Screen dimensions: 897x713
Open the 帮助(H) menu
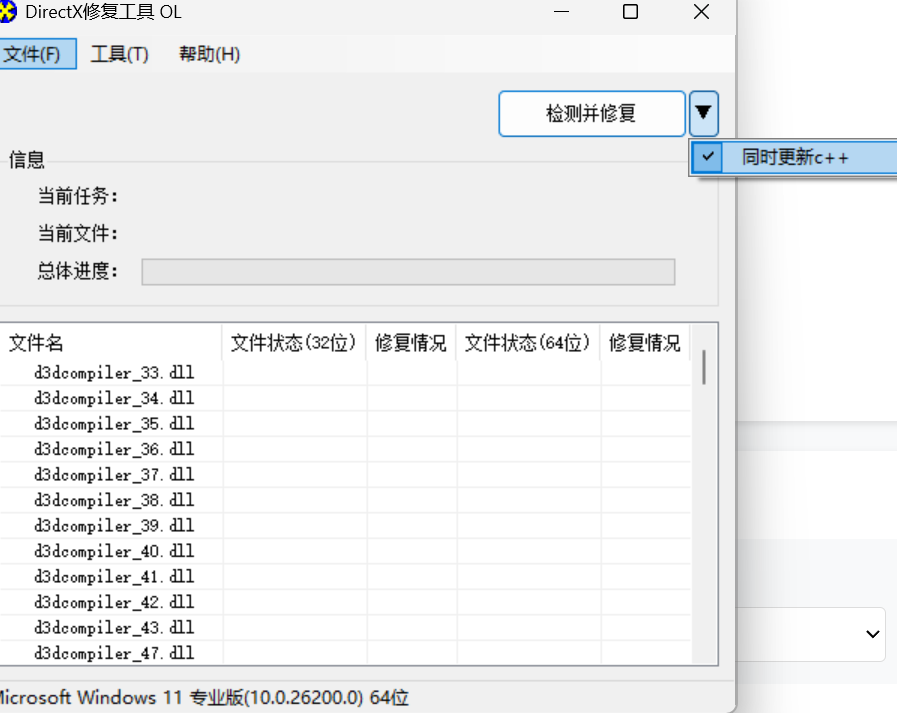point(209,54)
